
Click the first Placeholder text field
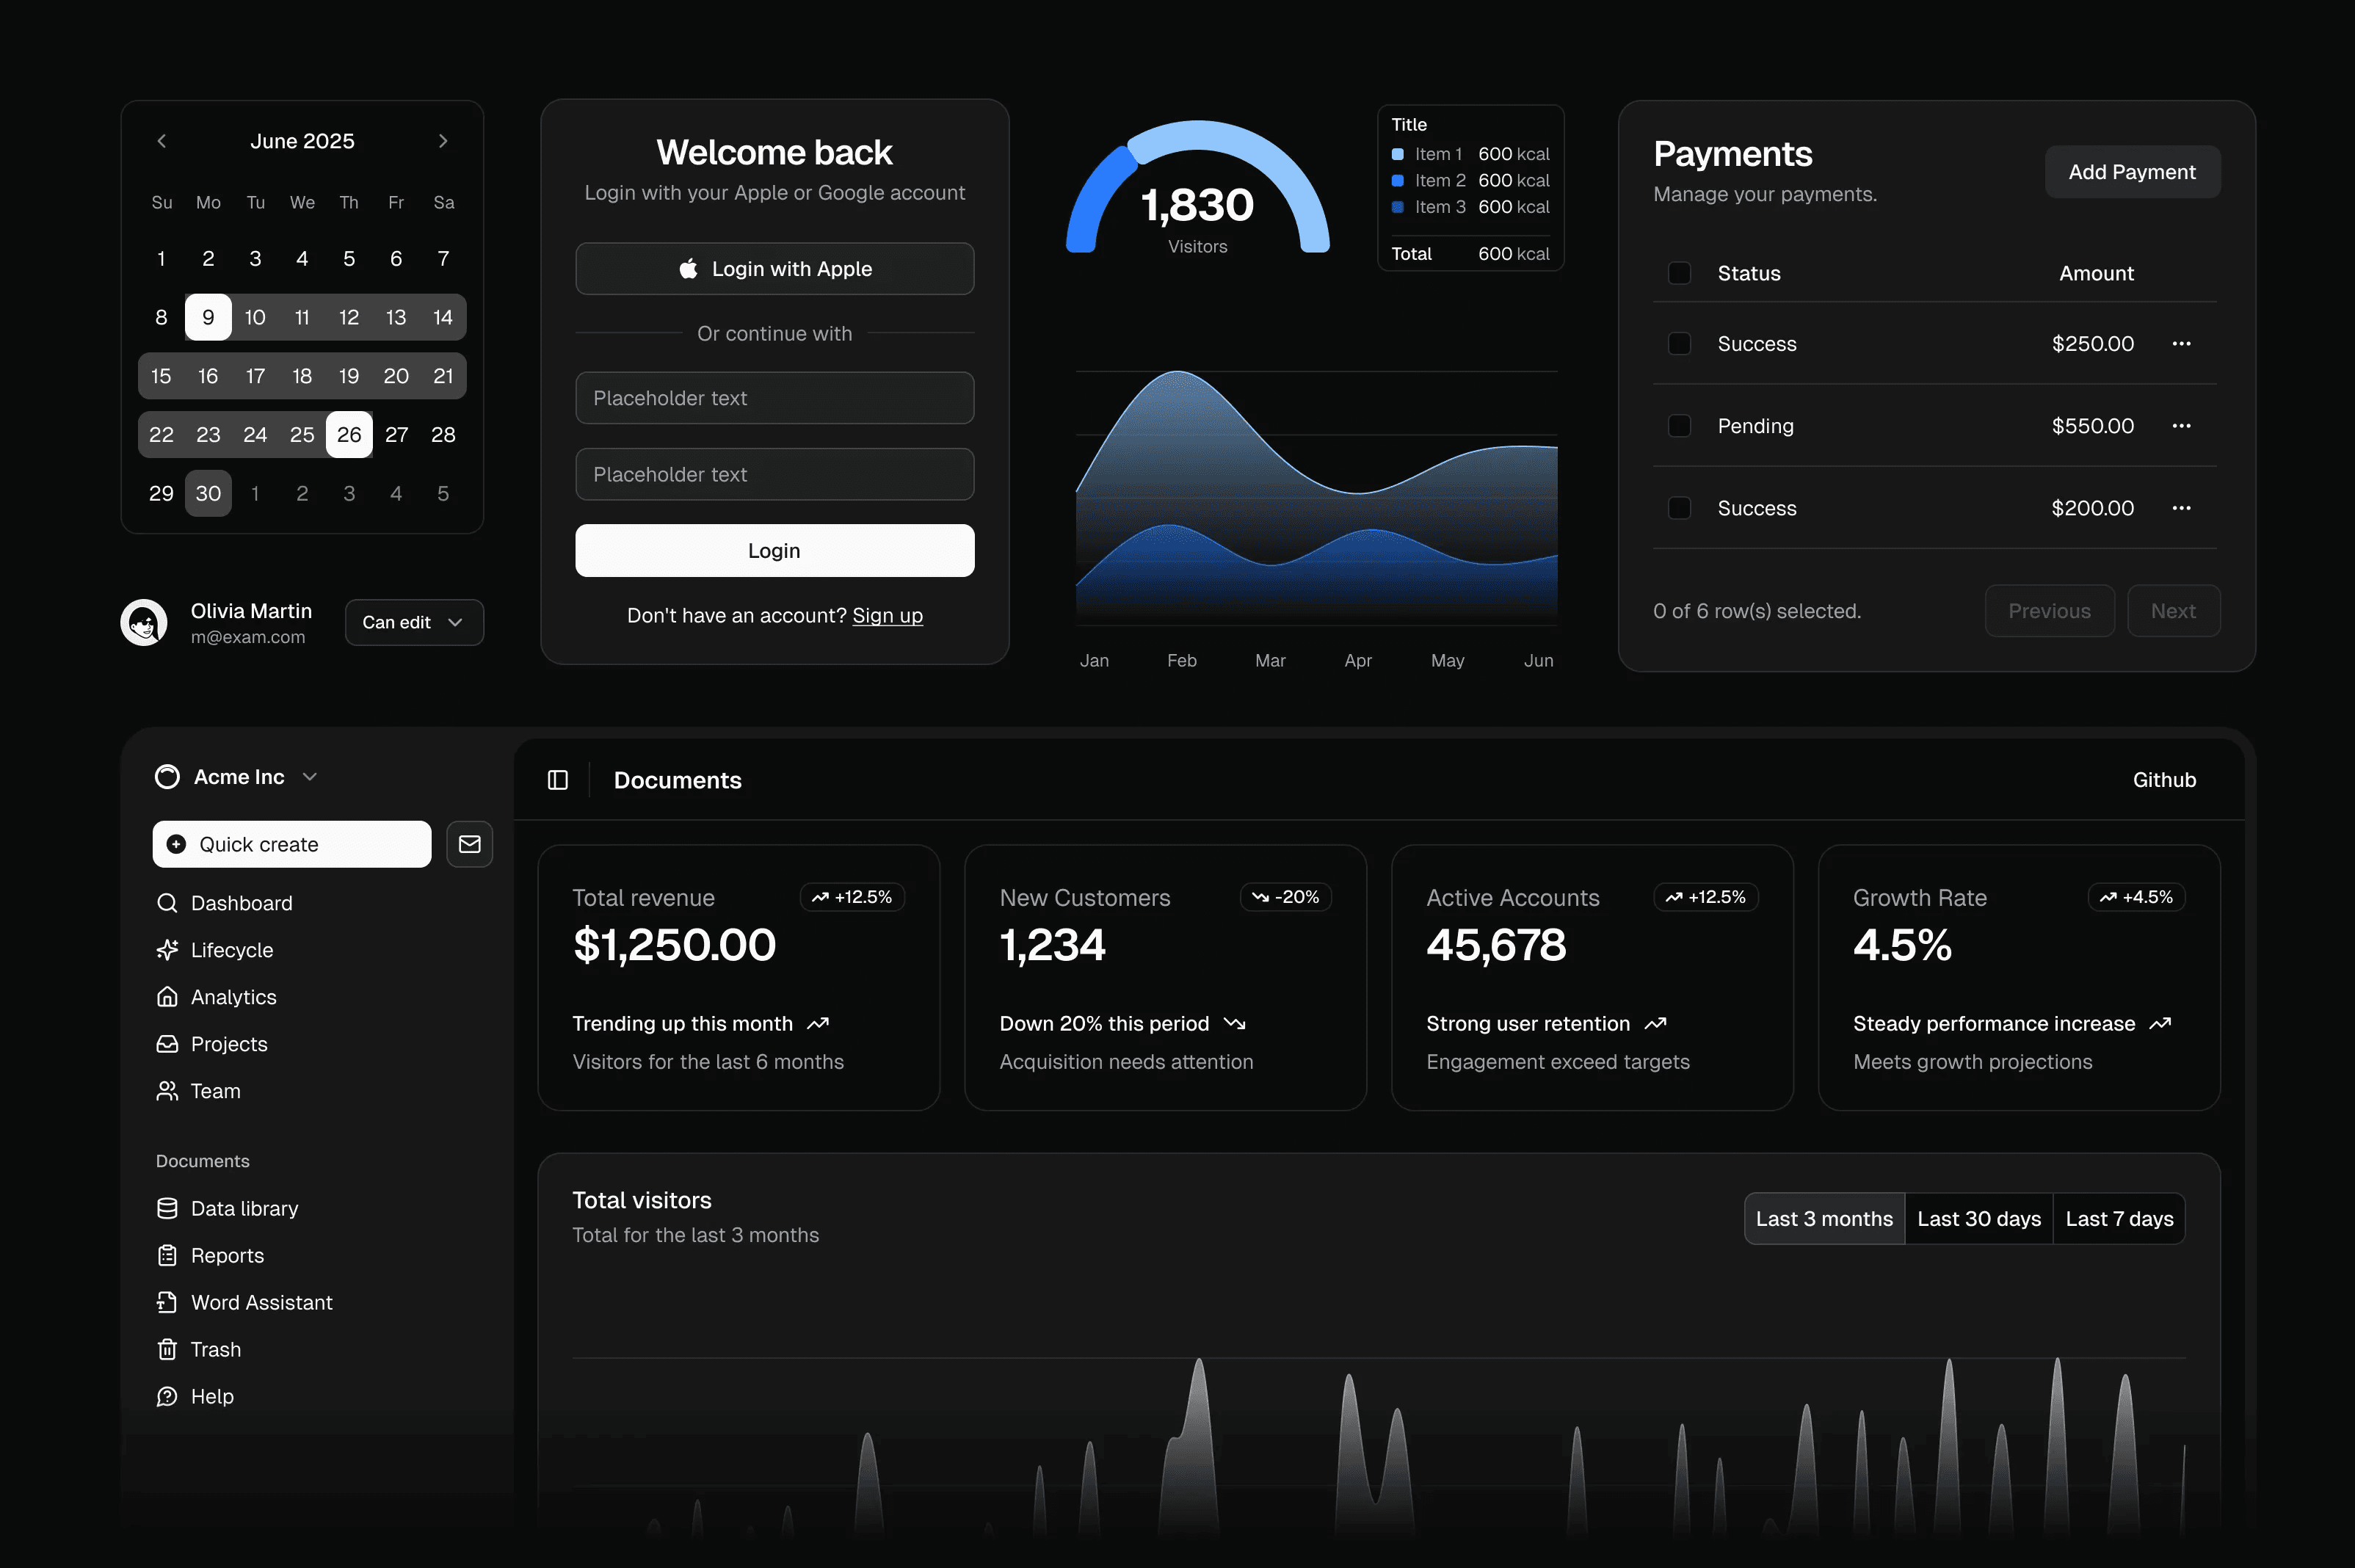(x=774, y=398)
